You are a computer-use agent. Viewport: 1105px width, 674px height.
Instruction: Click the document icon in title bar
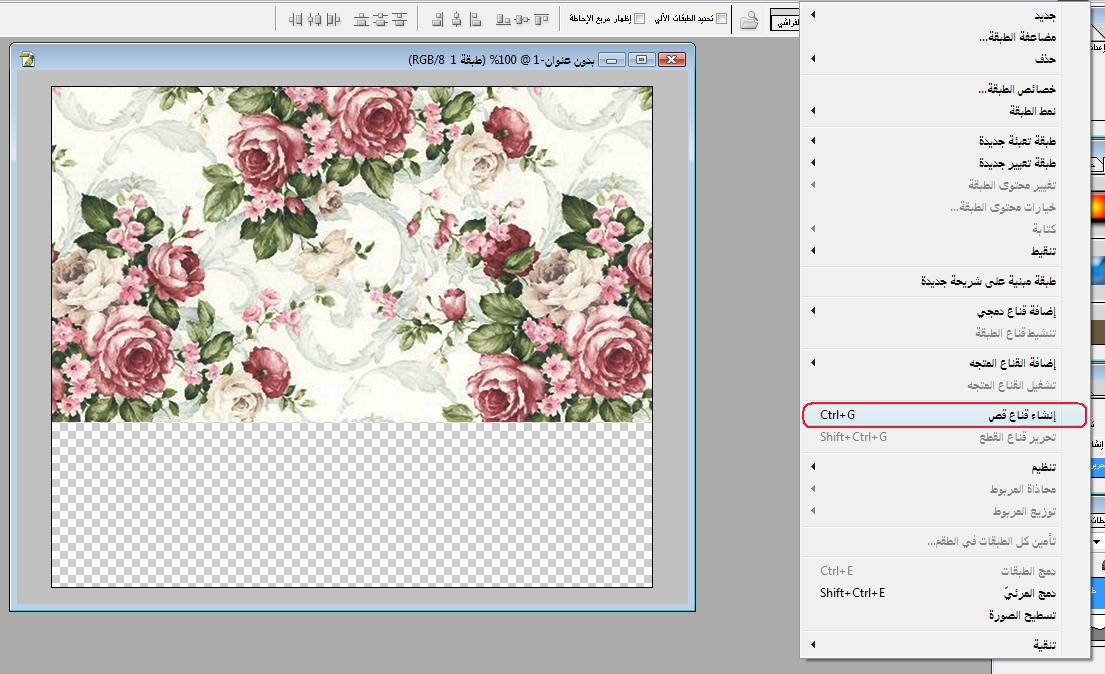coord(28,60)
